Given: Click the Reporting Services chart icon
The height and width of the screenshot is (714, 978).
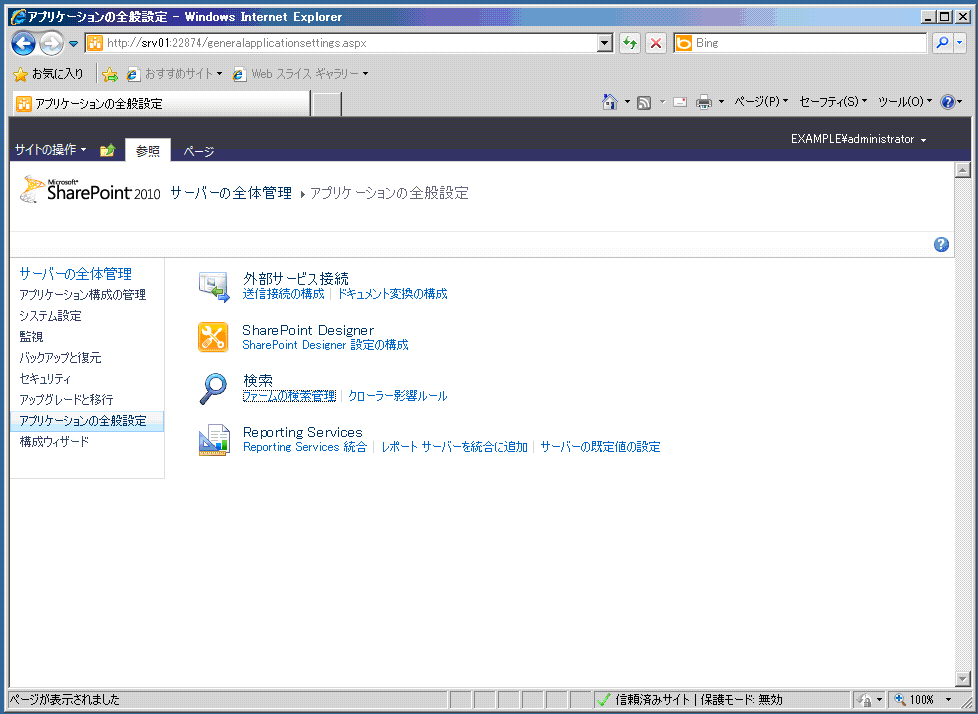Looking at the screenshot, I should [x=214, y=440].
